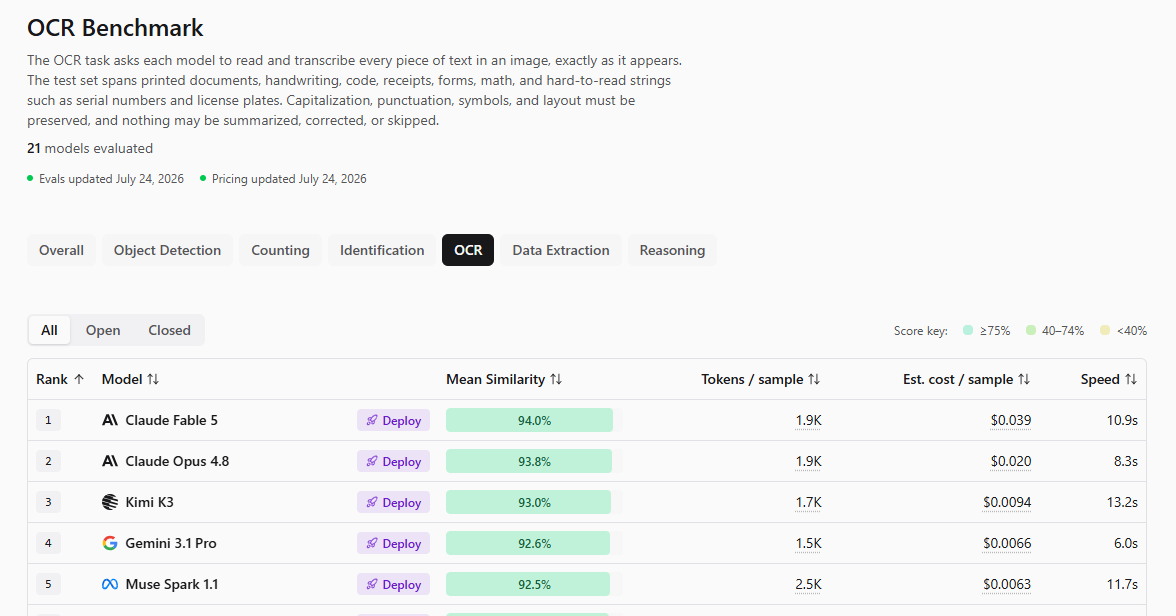Click the 6.0s speed value
1176x616 pixels.
click(1126, 543)
